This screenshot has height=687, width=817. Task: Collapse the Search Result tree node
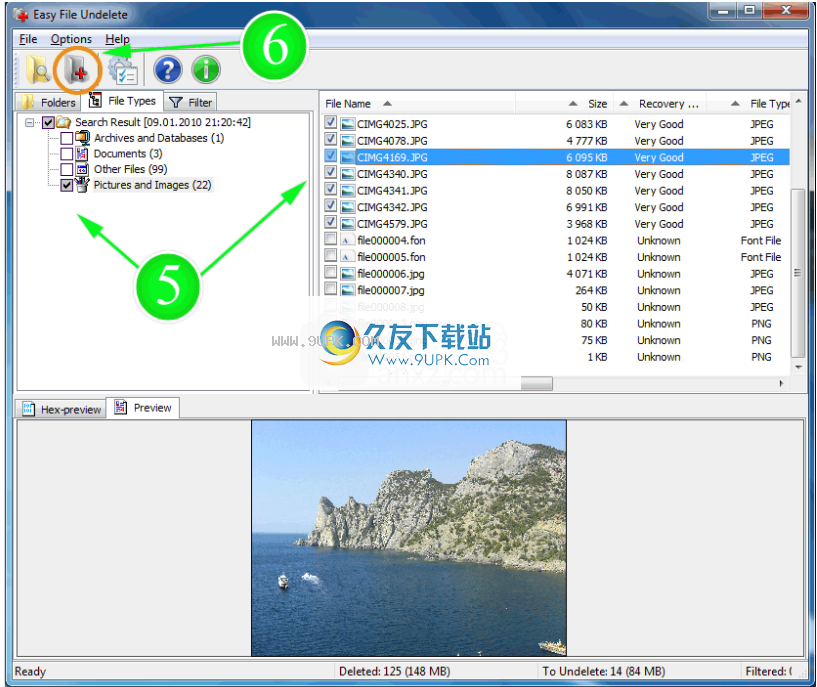click(x=30, y=123)
